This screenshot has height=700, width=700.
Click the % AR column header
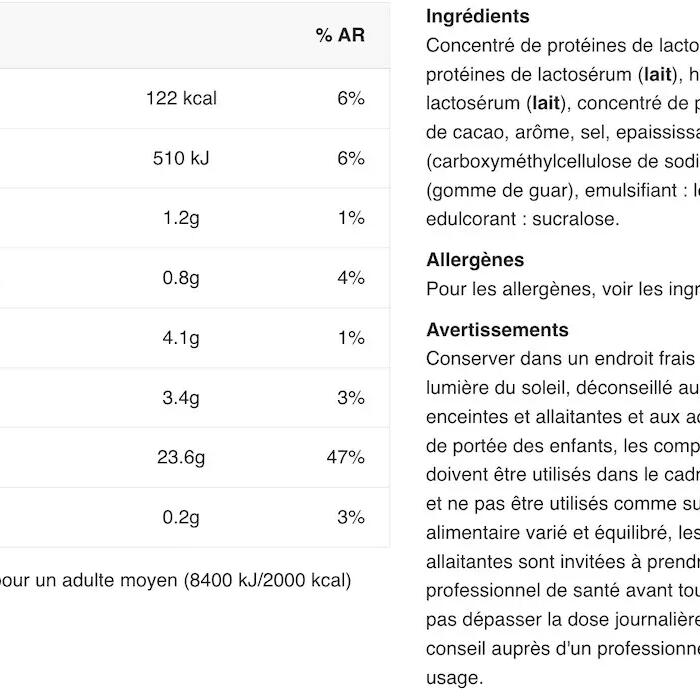point(340,36)
